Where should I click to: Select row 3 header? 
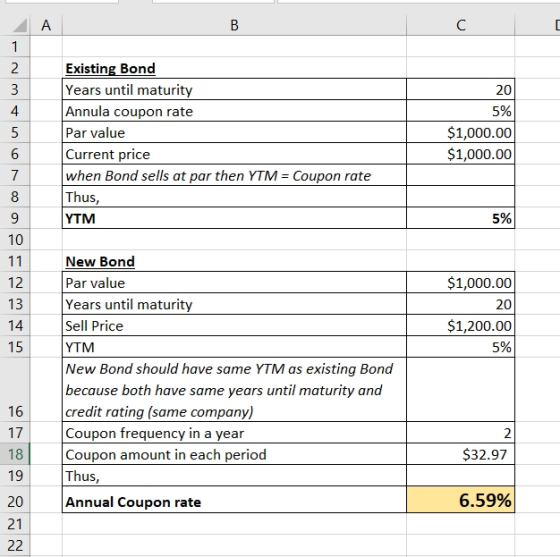pyautogui.click(x=15, y=89)
